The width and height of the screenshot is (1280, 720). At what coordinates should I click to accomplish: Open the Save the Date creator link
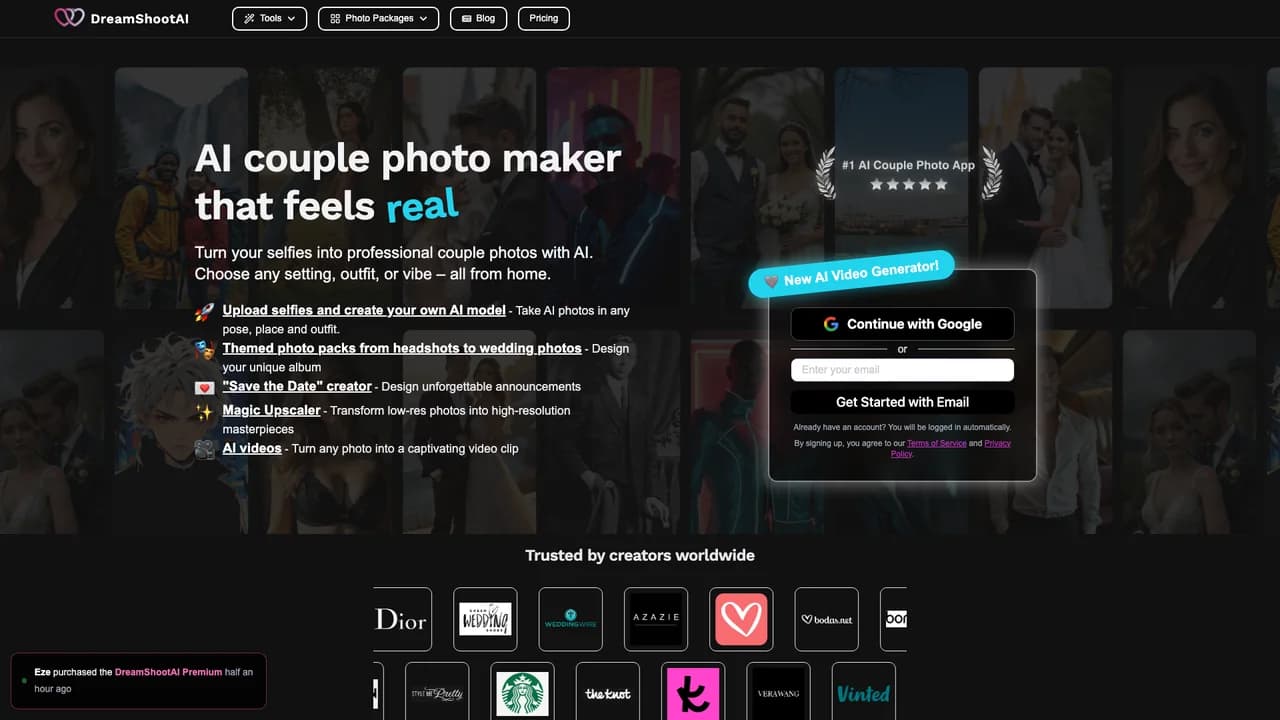point(297,386)
